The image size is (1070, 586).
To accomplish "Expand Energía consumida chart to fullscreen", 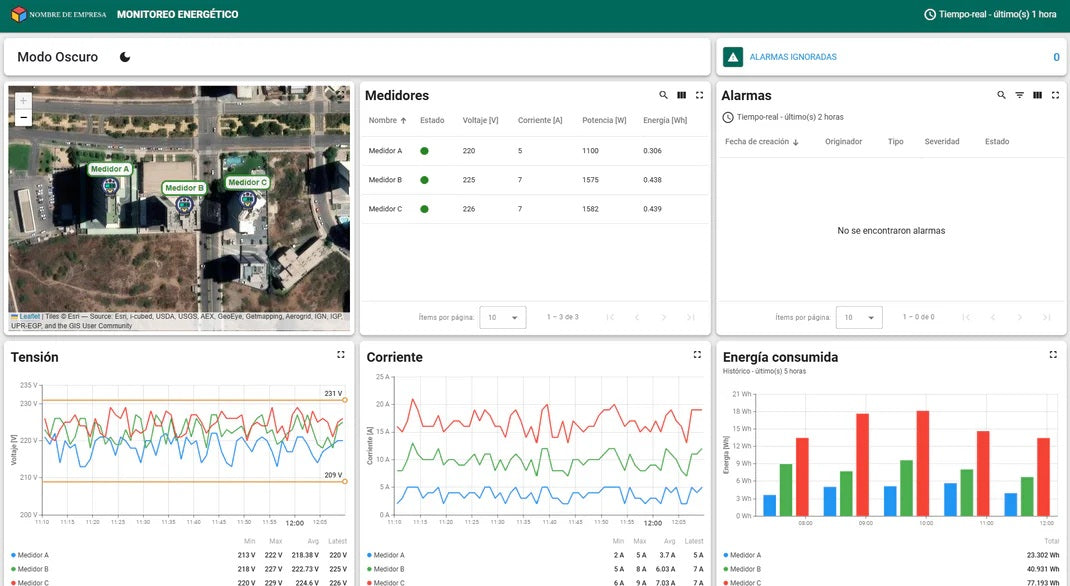I will [1053, 355].
